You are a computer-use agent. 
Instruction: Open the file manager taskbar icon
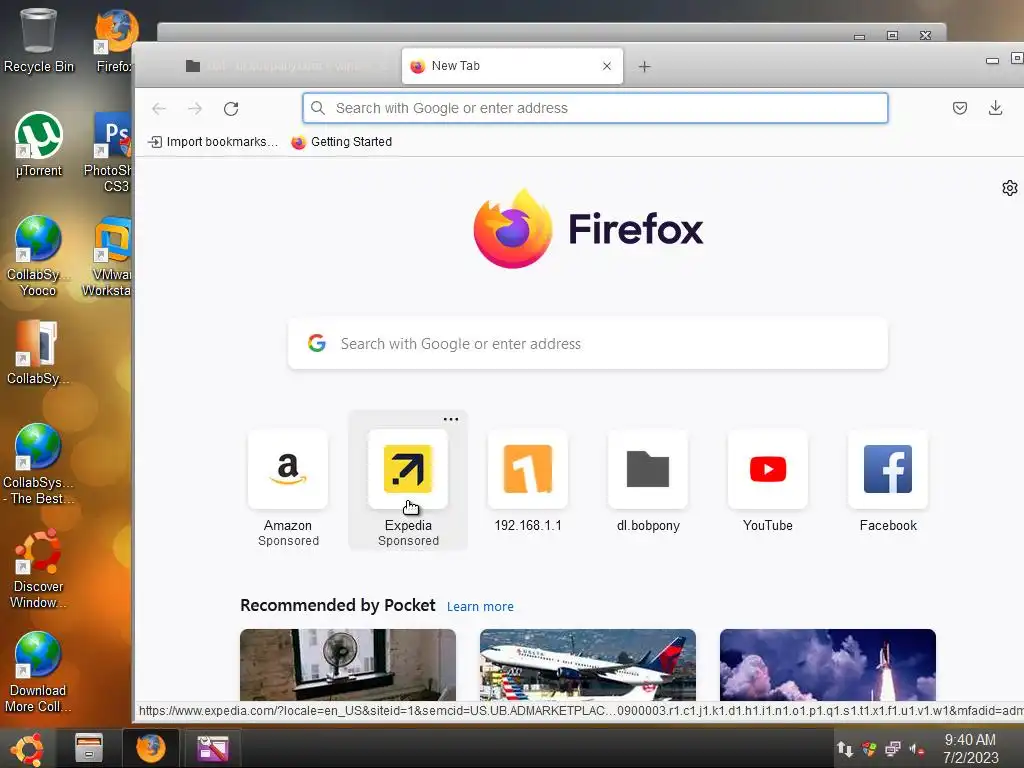pyautogui.click(x=89, y=748)
